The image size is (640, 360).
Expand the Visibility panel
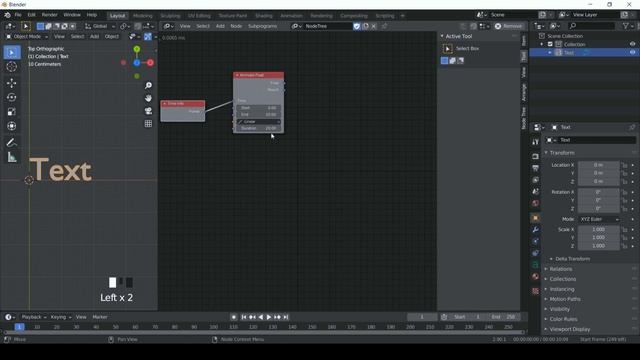tap(559, 309)
